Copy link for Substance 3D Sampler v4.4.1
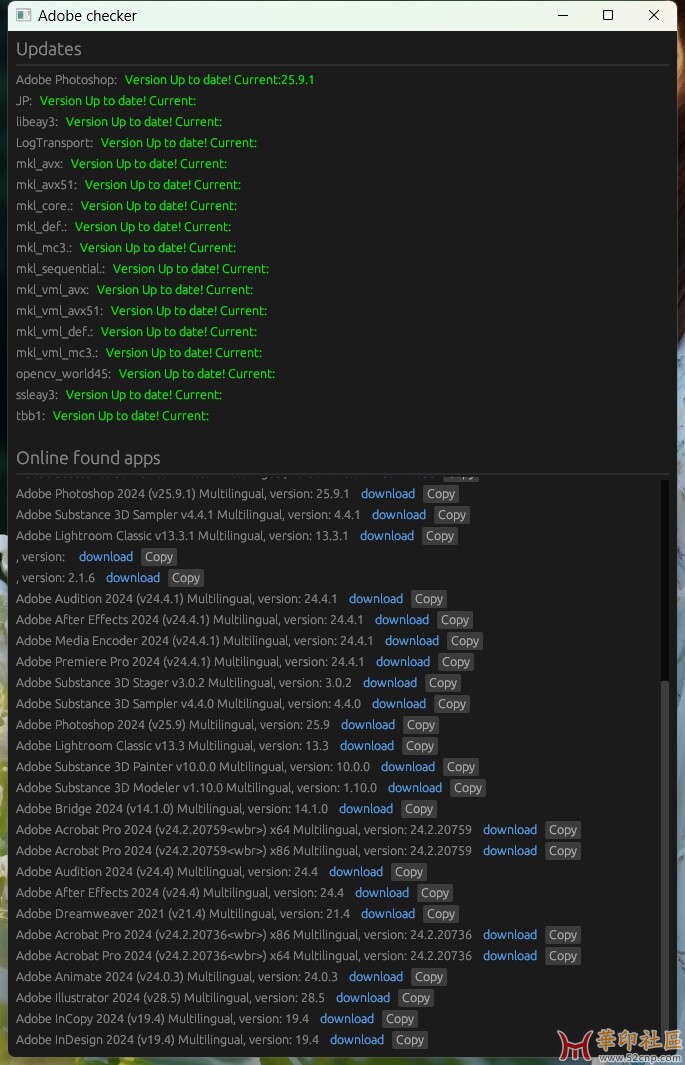685x1065 pixels. (x=451, y=515)
